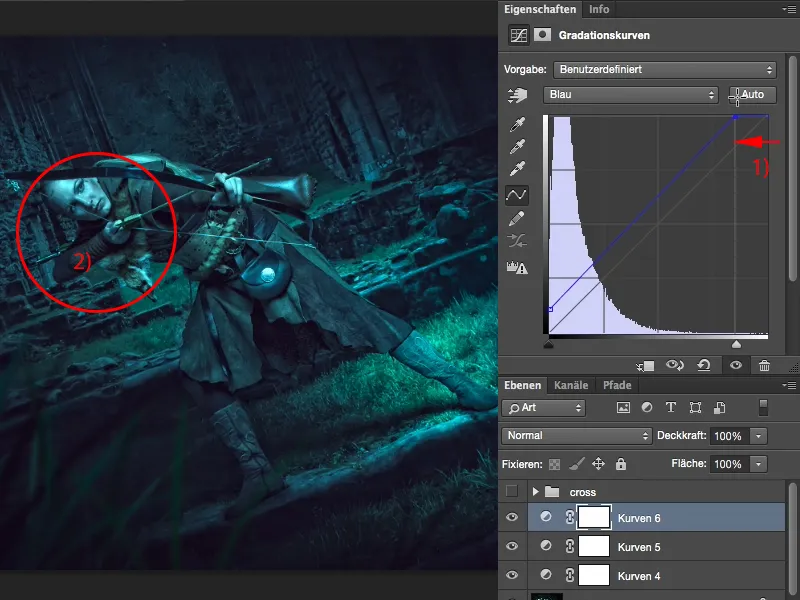The width and height of the screenshot is (800, 600).
Task: Select the cross group name
Action: 583,492
